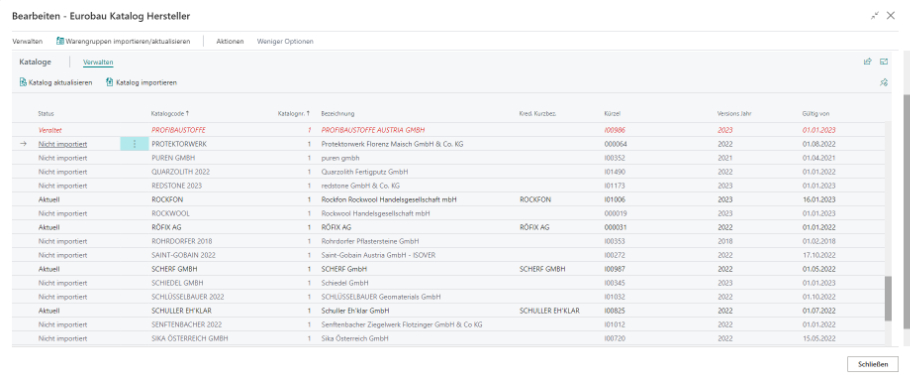Click the Kataloge section heading
910x382 pixels.
pyautogui.click(x=35, y=62)
